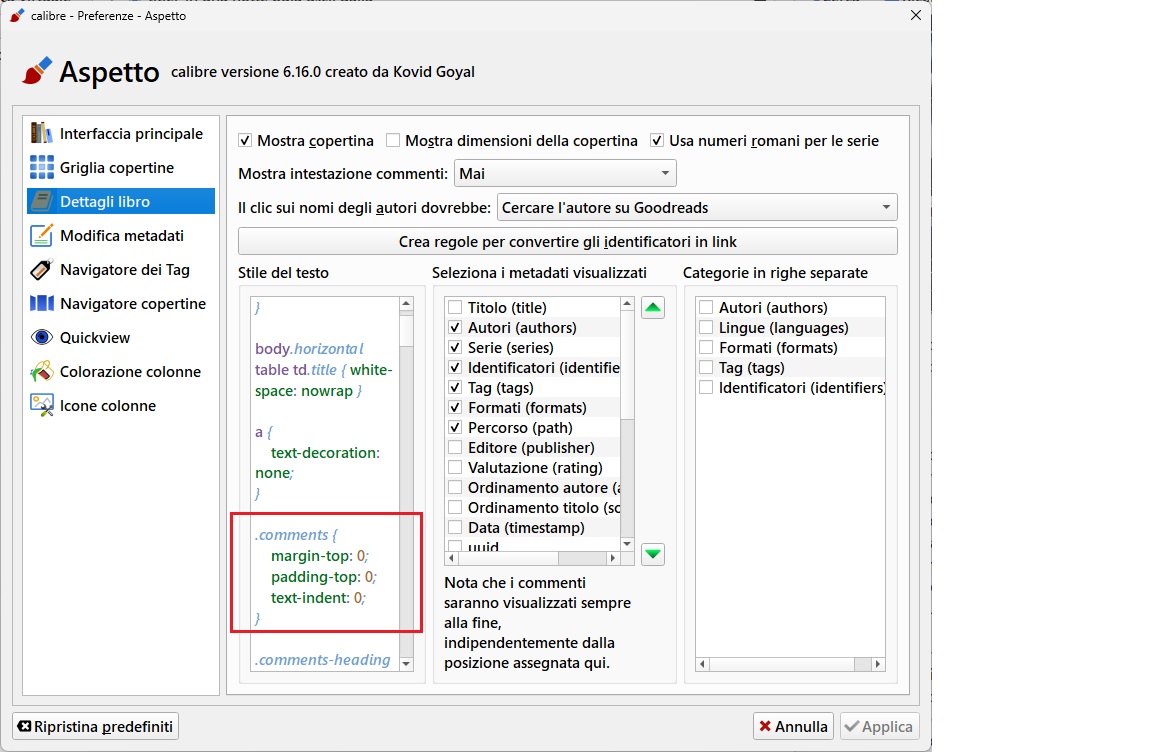Select Icone colonne picture icon

click(x=41, y=405)
